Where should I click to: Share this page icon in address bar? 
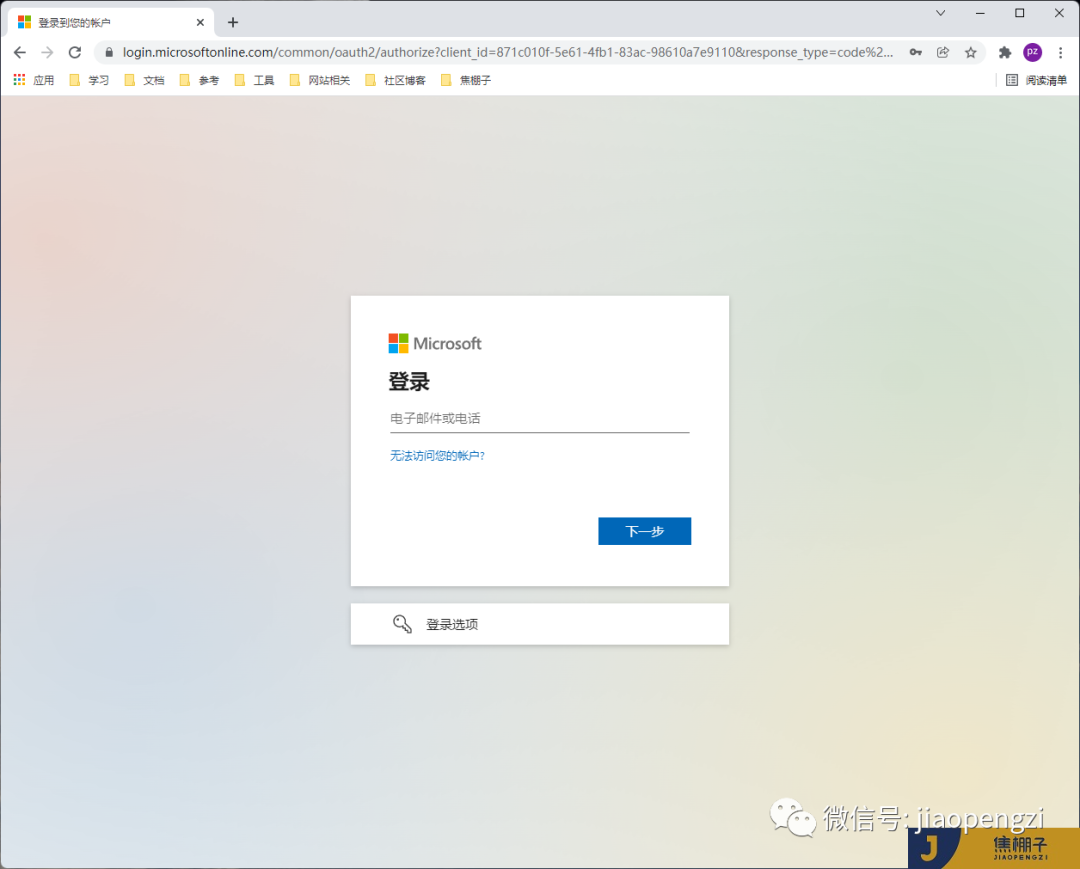(x=943, y=52)
